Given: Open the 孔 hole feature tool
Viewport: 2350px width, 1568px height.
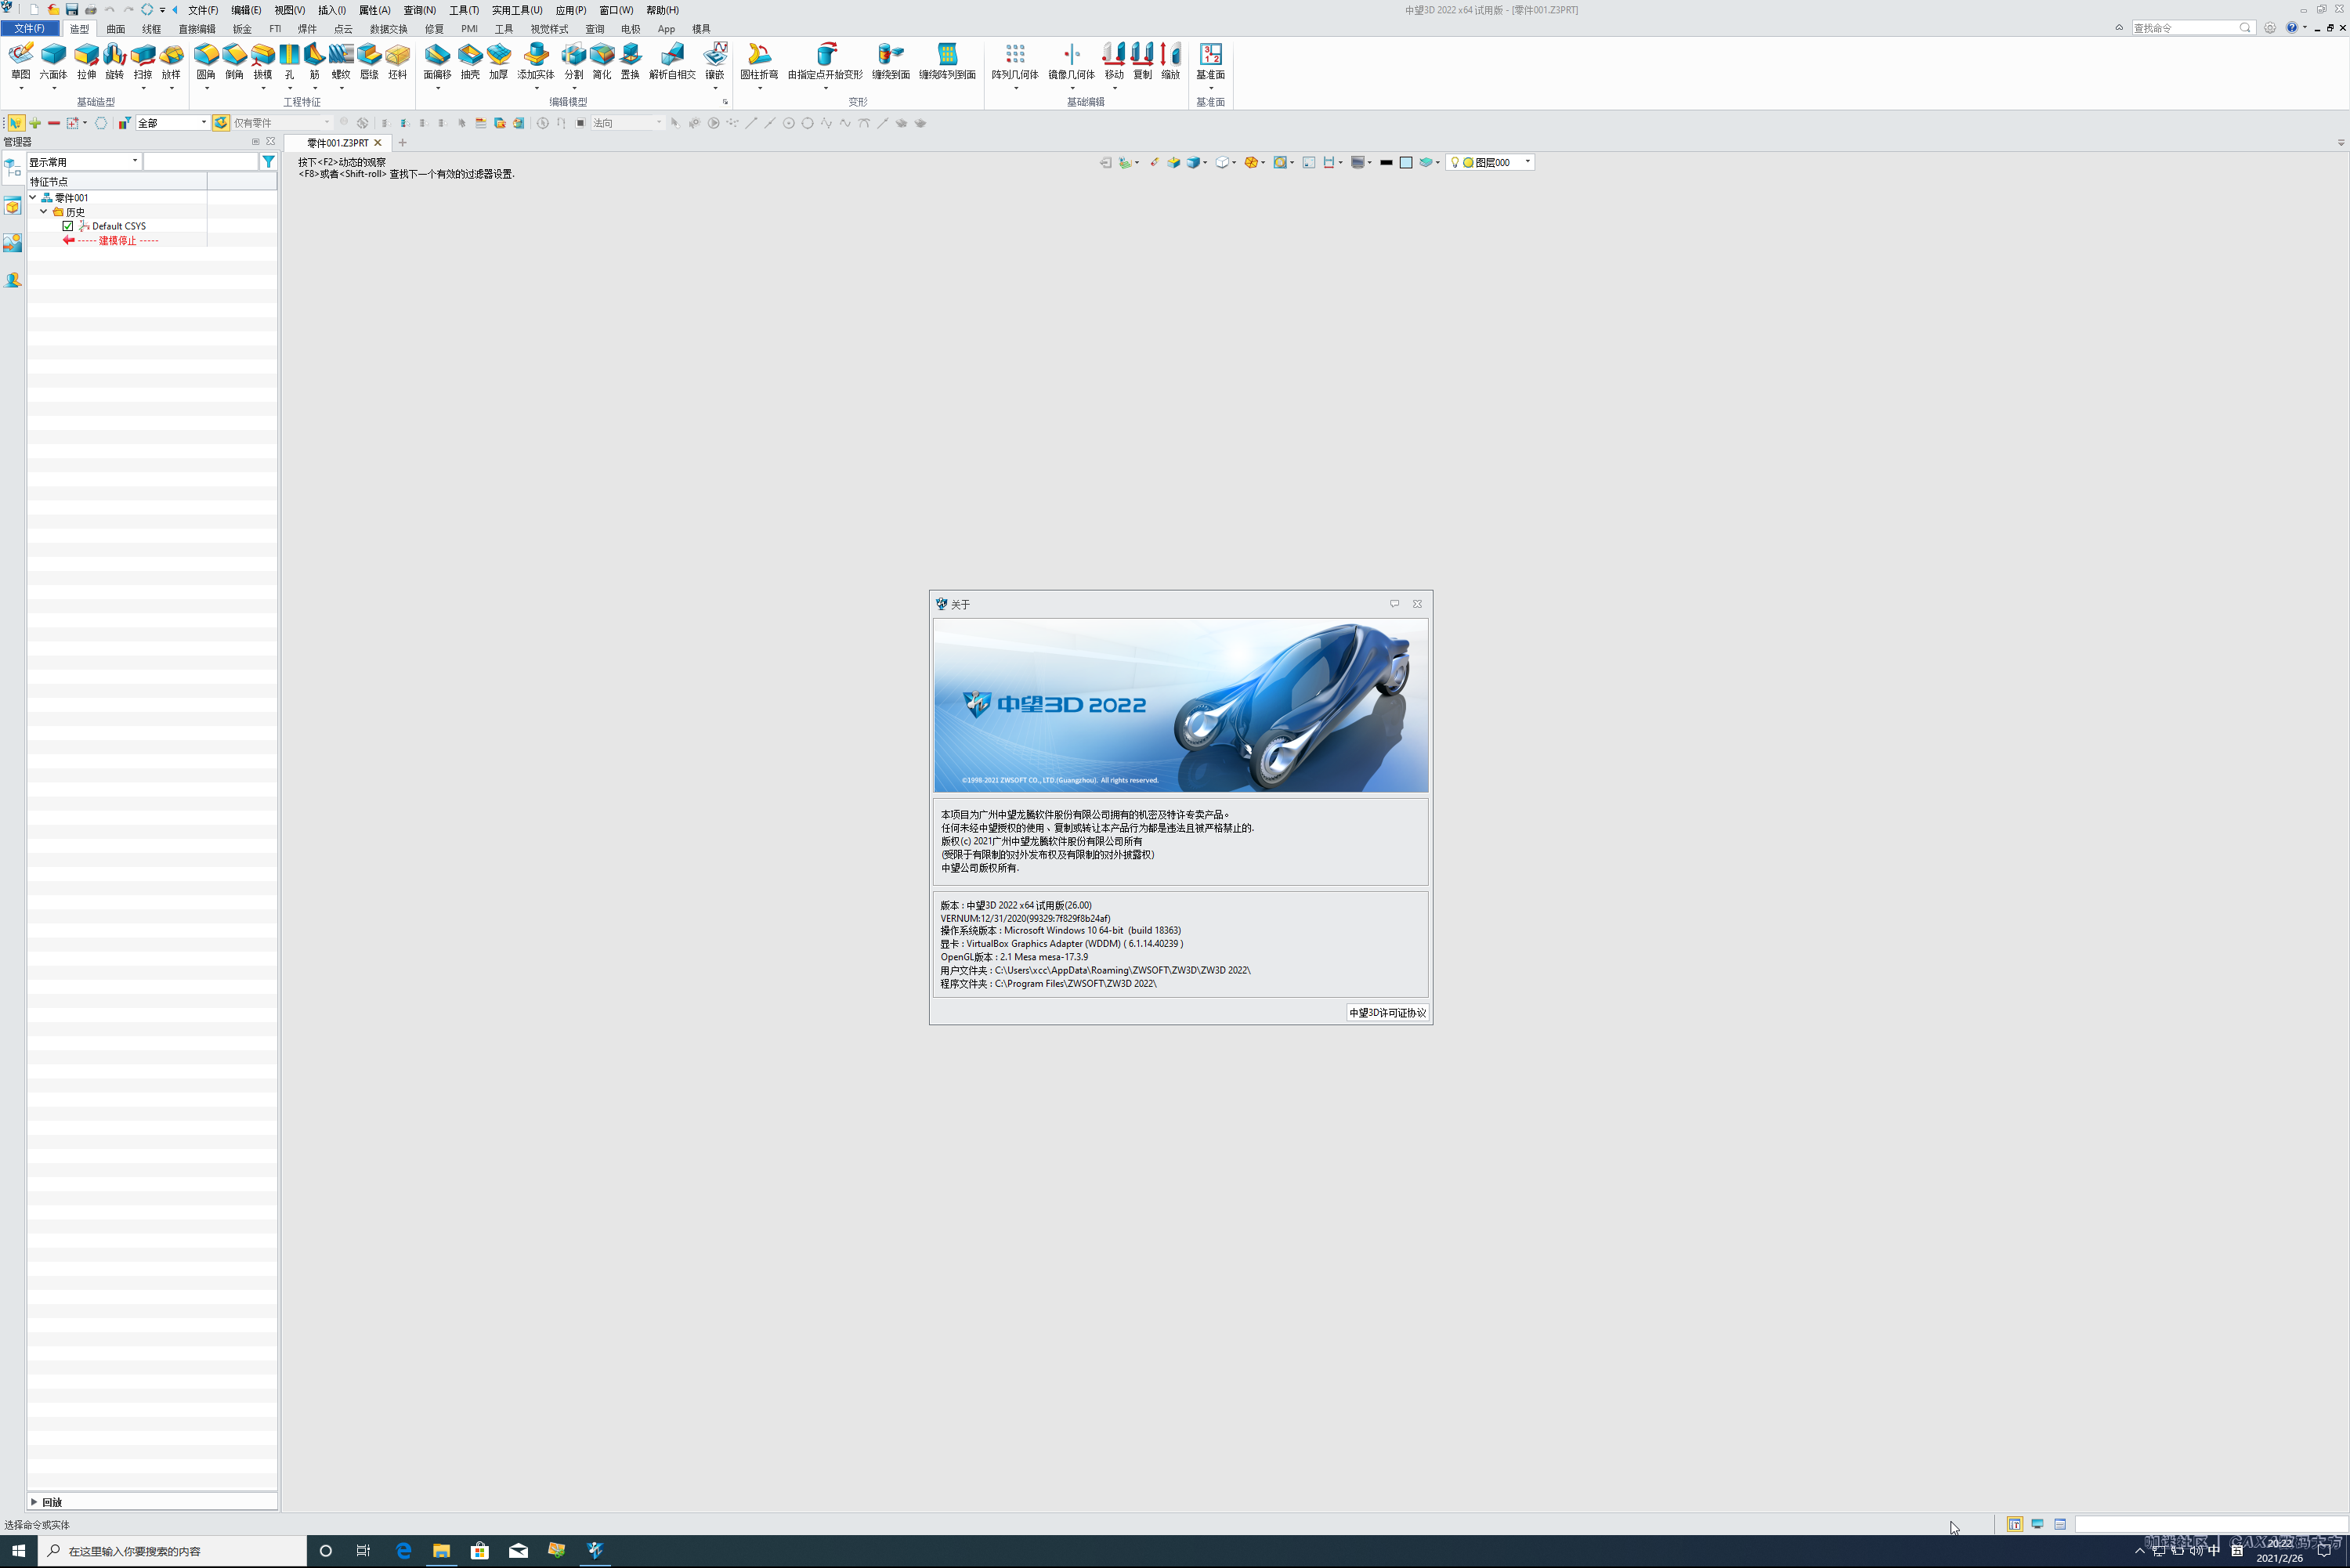Looking at the screenshot, I should pos(289,60).
